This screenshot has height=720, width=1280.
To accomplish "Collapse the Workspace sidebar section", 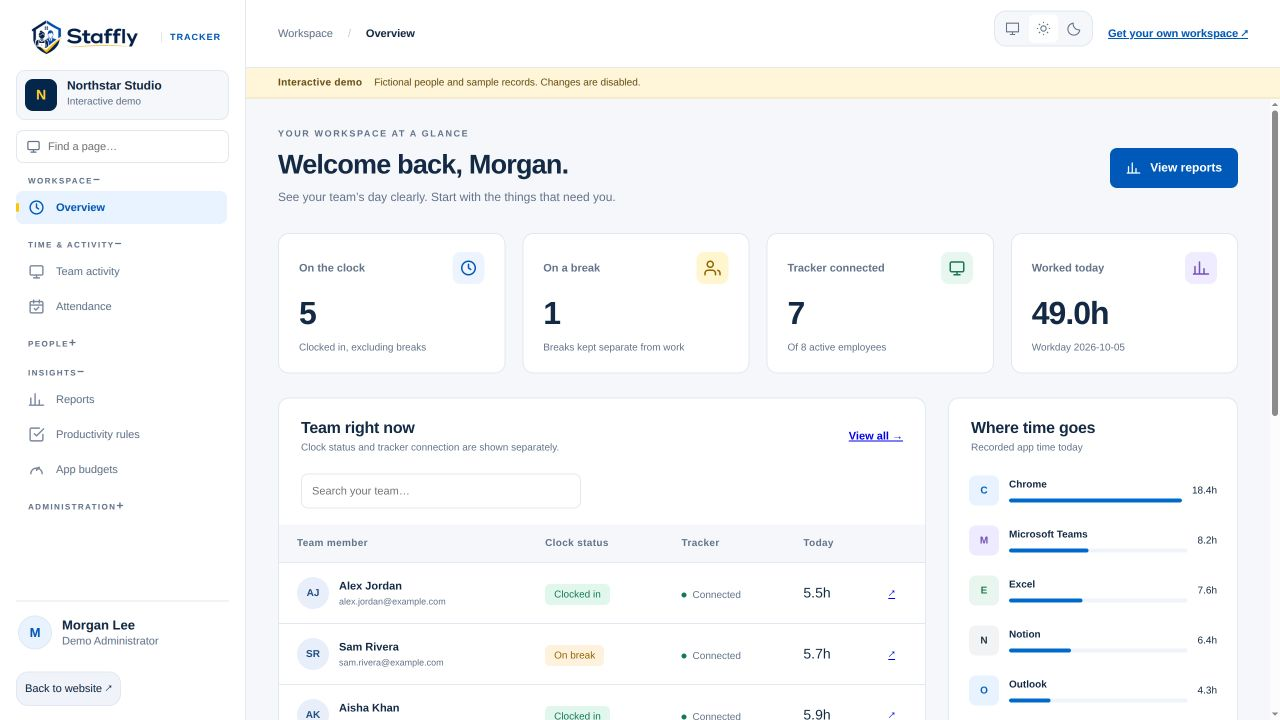I will pyautogui.click(x=64, y=181).
